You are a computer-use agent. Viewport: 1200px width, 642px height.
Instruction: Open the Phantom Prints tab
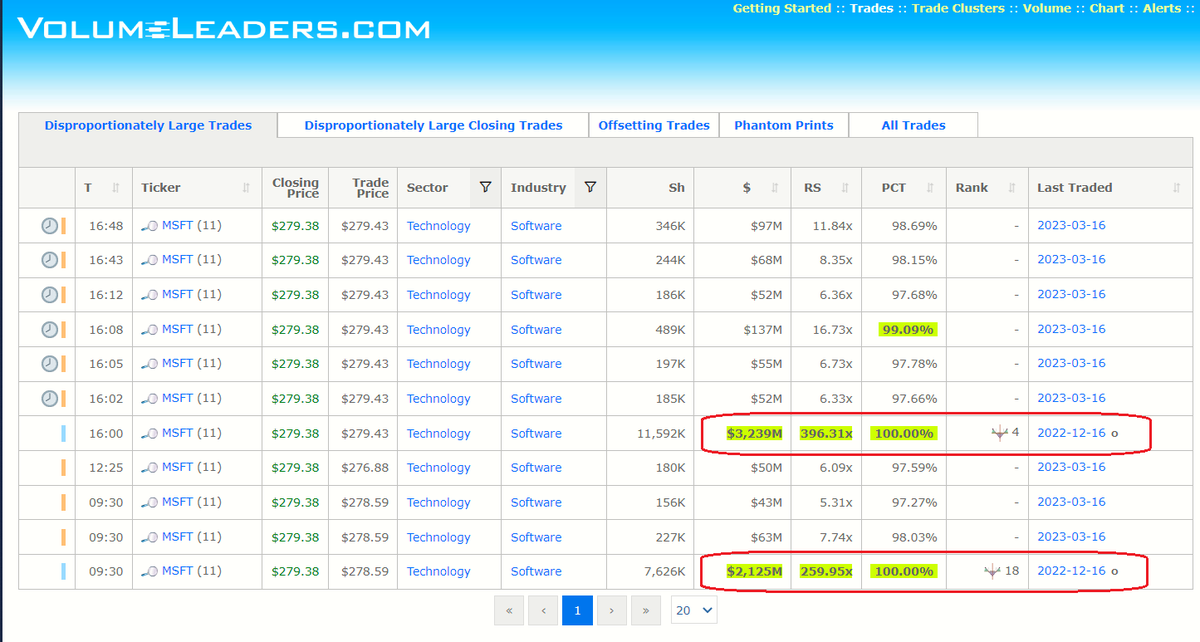pos(784,125)
